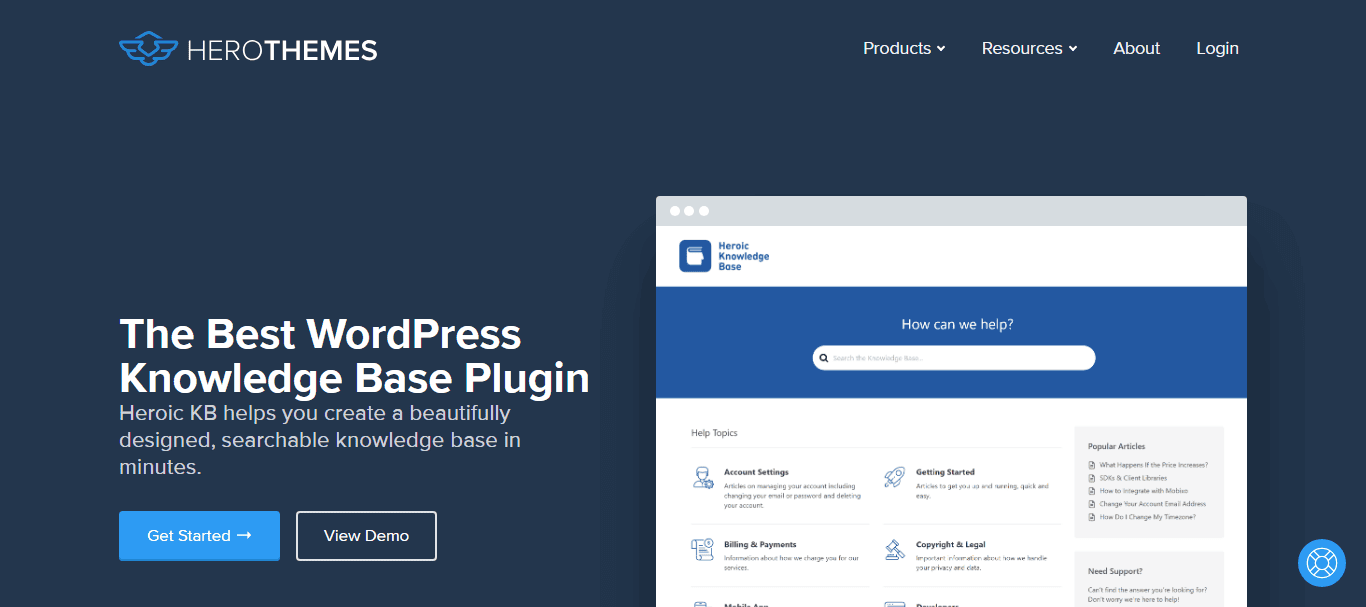Screen dimensions: 1366x607
Task: Click the HeroThemes winged logo icon
Action: pos(147,49)
